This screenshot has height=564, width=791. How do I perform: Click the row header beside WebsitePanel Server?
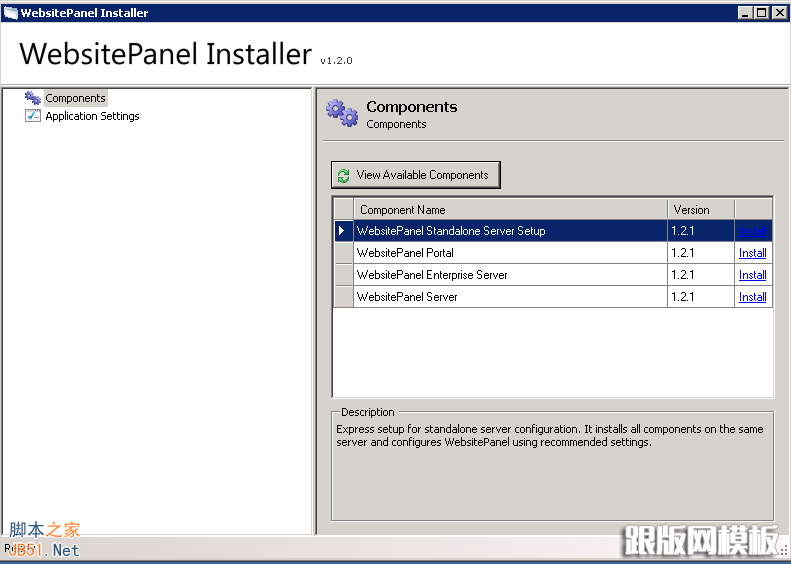click(344, 297)
